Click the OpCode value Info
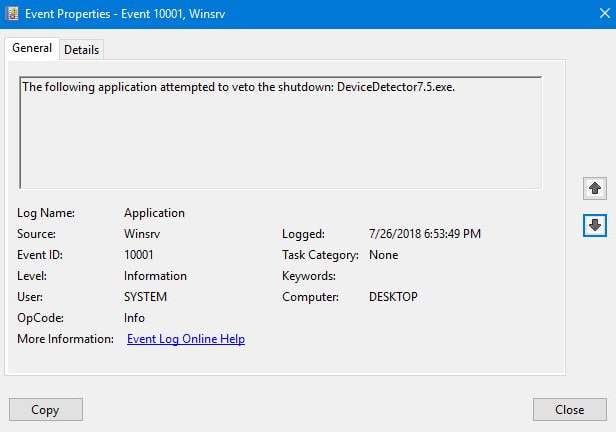 [x=134, y=318]
